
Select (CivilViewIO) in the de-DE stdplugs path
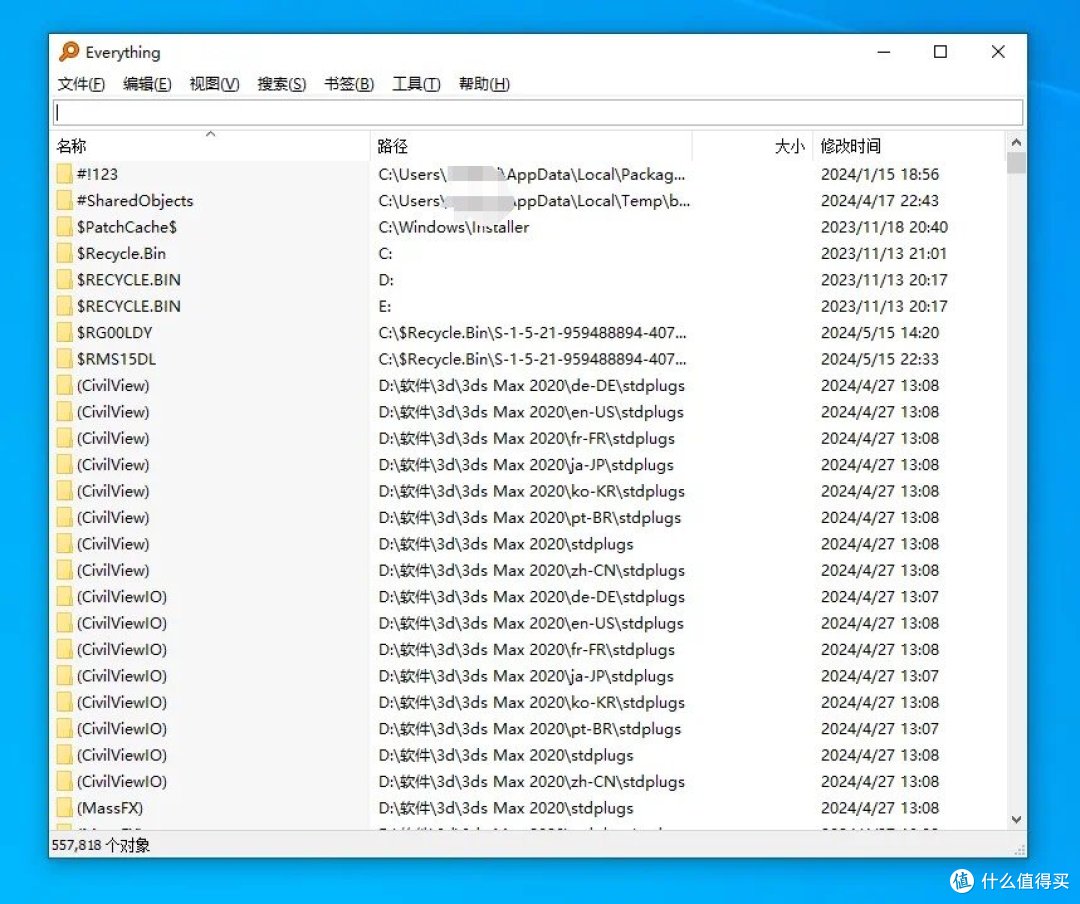tap(122, 597)
